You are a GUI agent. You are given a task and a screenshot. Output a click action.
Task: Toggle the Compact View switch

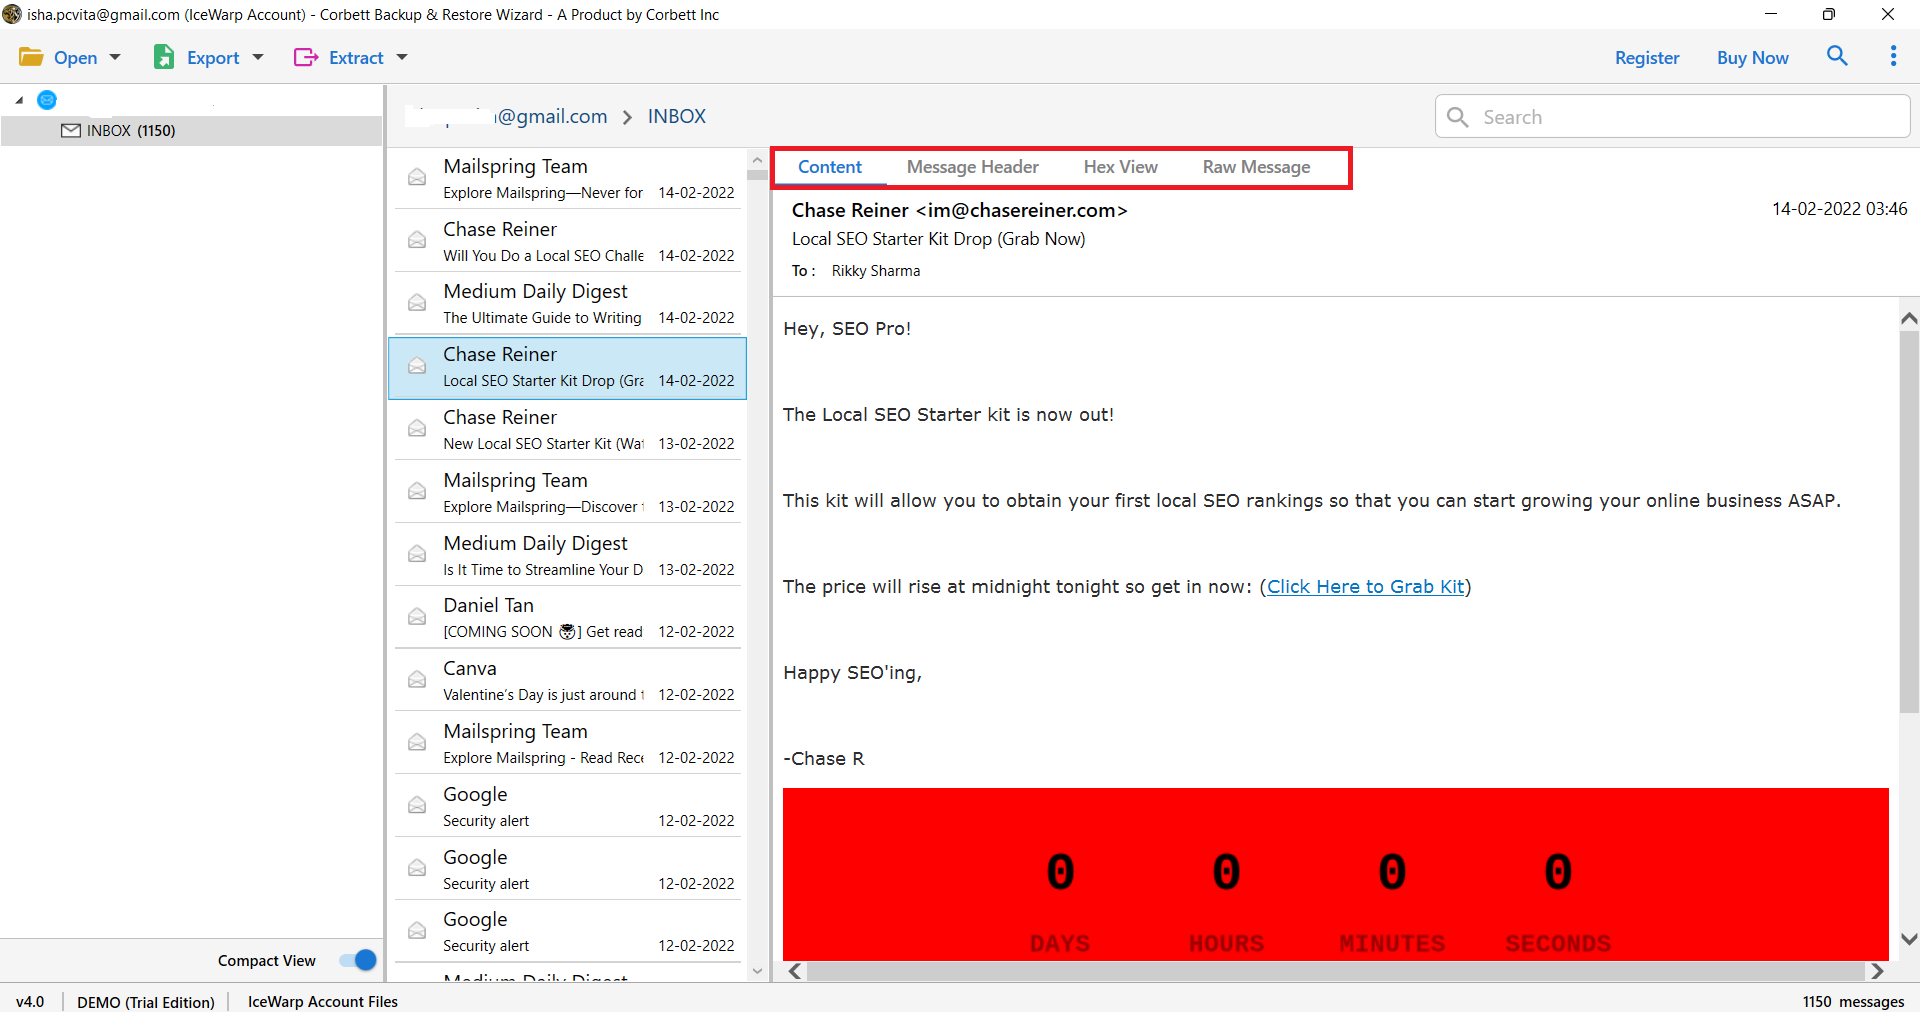click(357, 960)
